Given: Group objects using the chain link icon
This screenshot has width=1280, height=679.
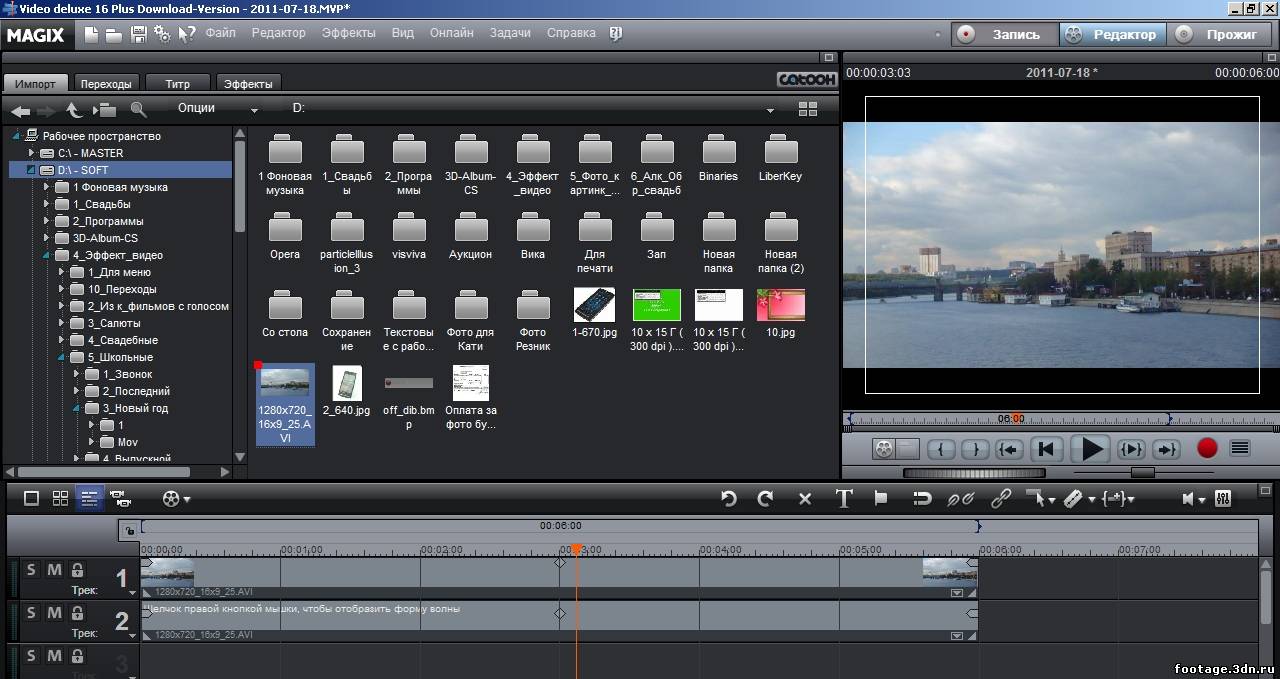Looking at the screenshot, I should click(1001, 498).
